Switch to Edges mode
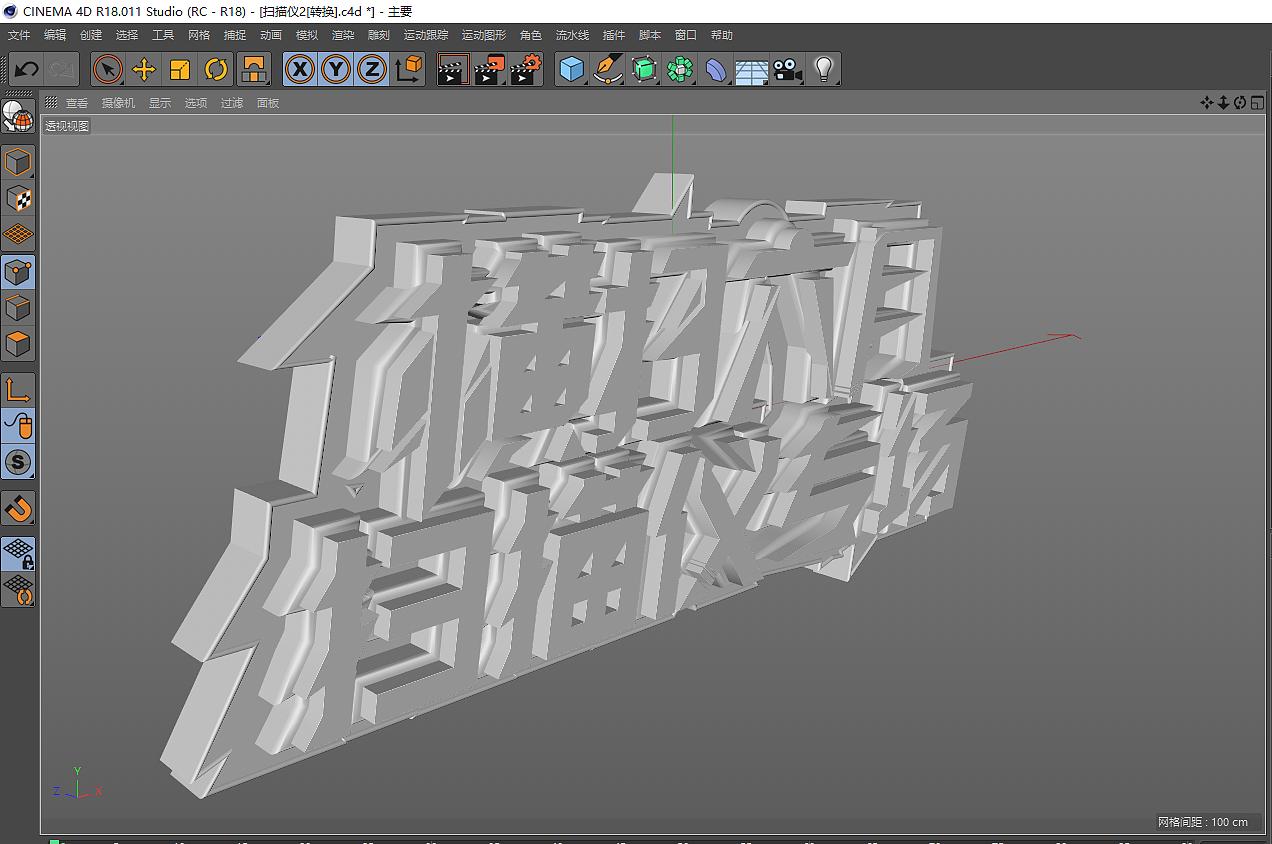The image size is (1272, 844). click(x=18, y=308)
